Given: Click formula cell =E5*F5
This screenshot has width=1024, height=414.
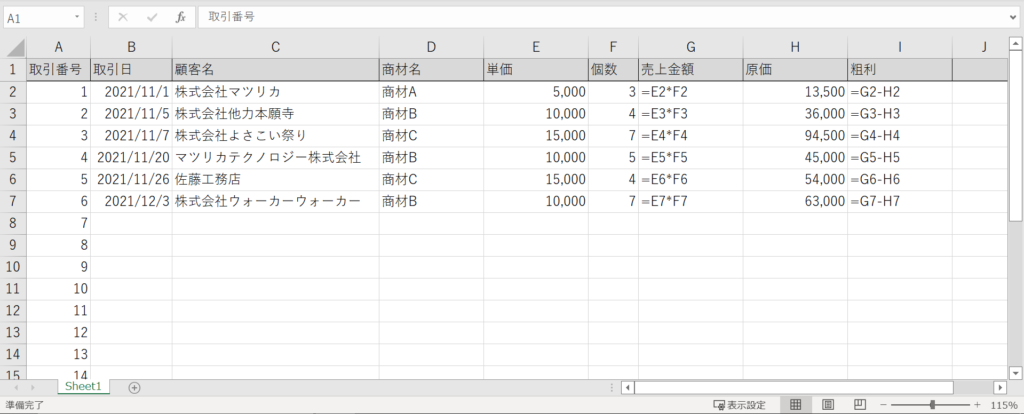Looking at the screenshot, I should click(690, 157).
